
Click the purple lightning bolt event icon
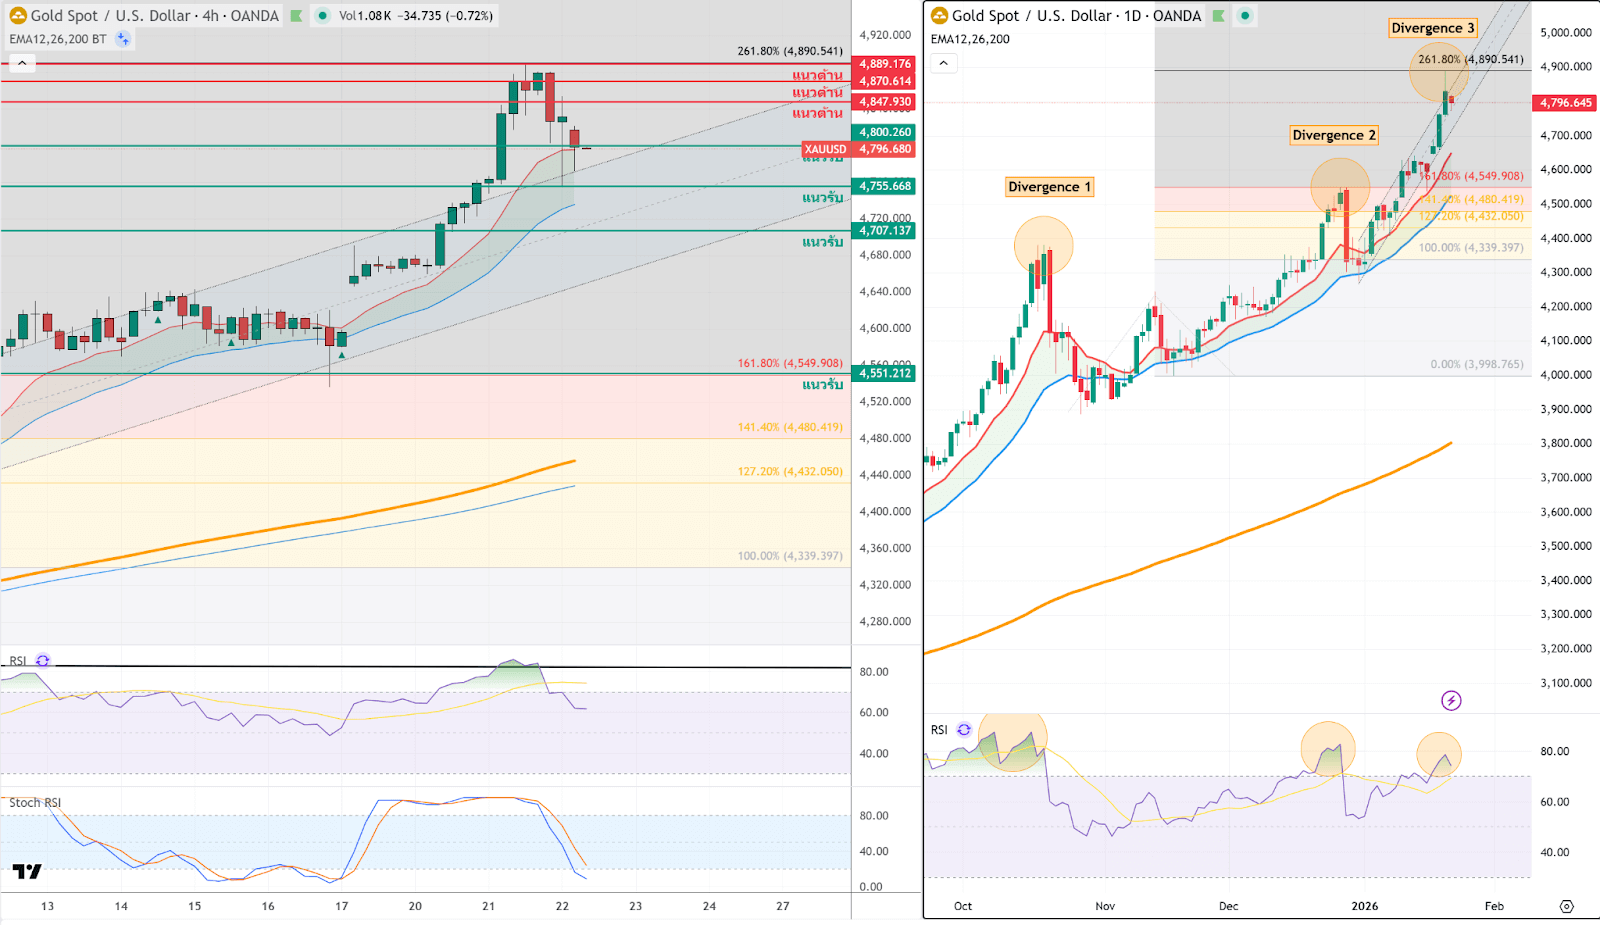(x=1451, y=700)
